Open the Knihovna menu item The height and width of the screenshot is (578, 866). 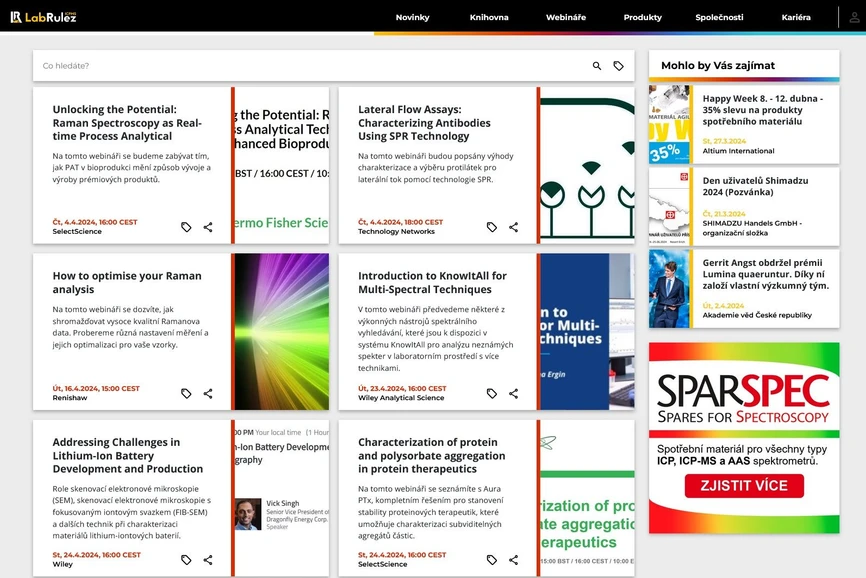(x=489, y=17)
